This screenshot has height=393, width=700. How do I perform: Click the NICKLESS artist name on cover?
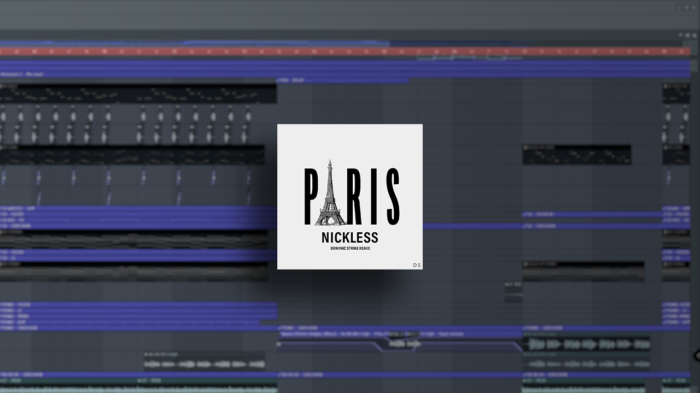(350, 238)
